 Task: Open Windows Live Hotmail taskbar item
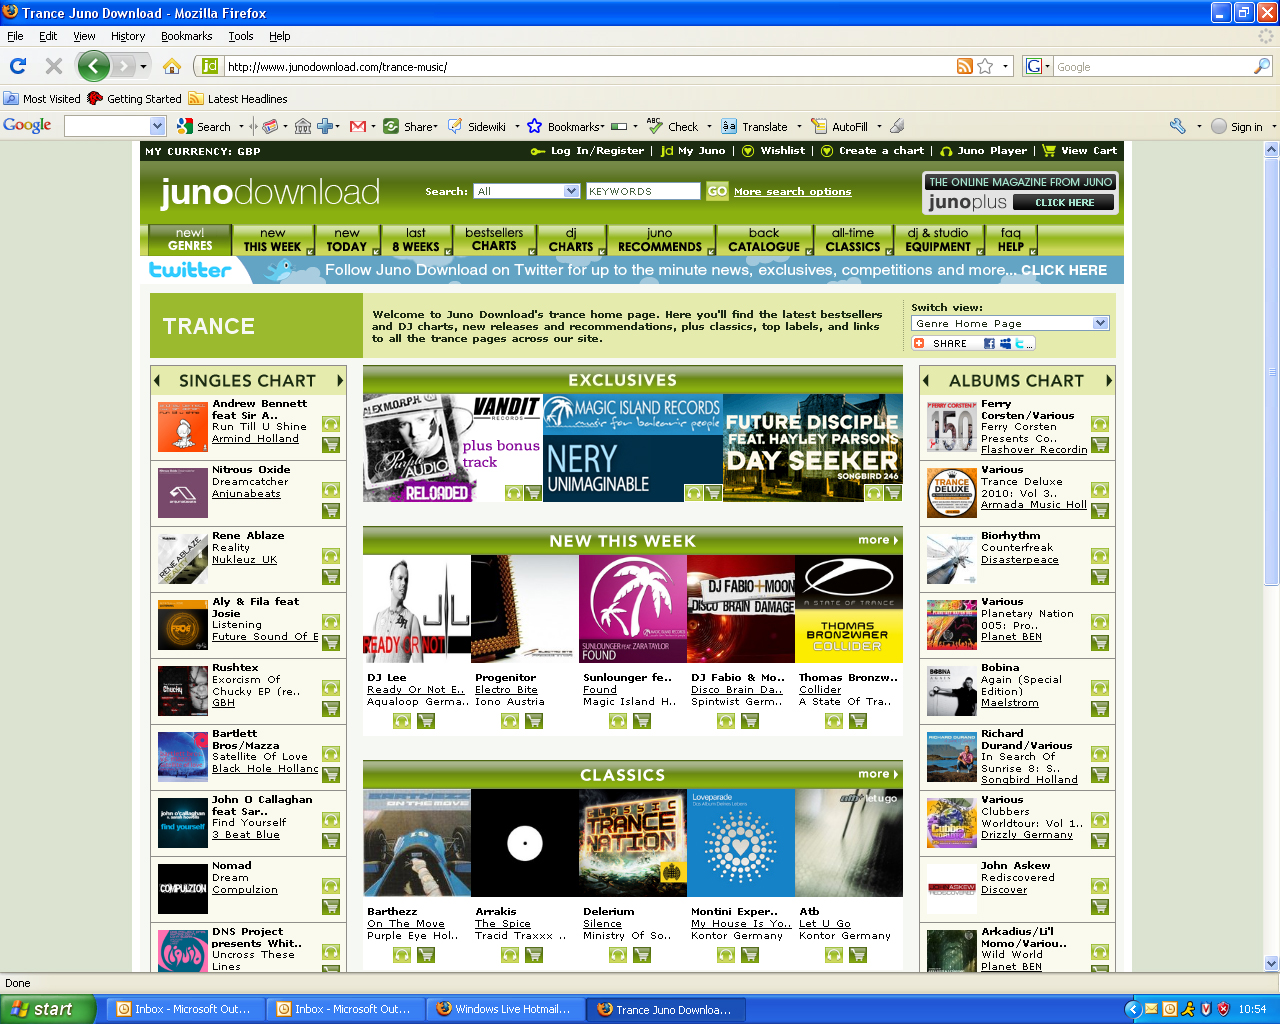click(504, 1009)
